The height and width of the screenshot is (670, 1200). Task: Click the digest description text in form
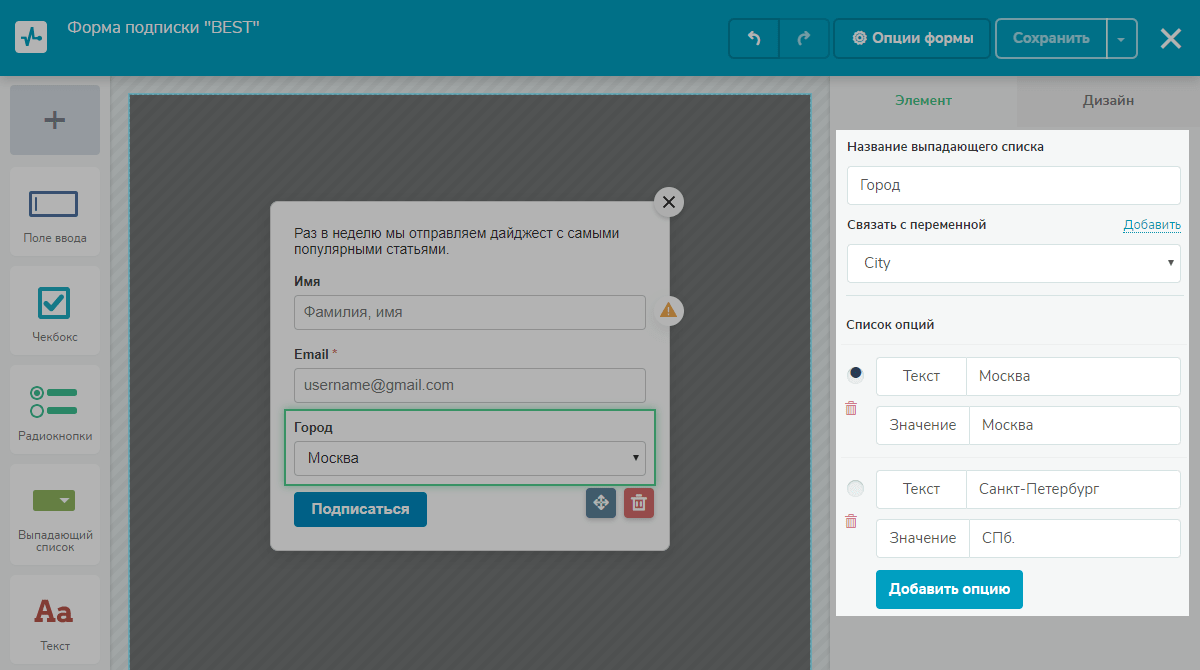(457, 241)
